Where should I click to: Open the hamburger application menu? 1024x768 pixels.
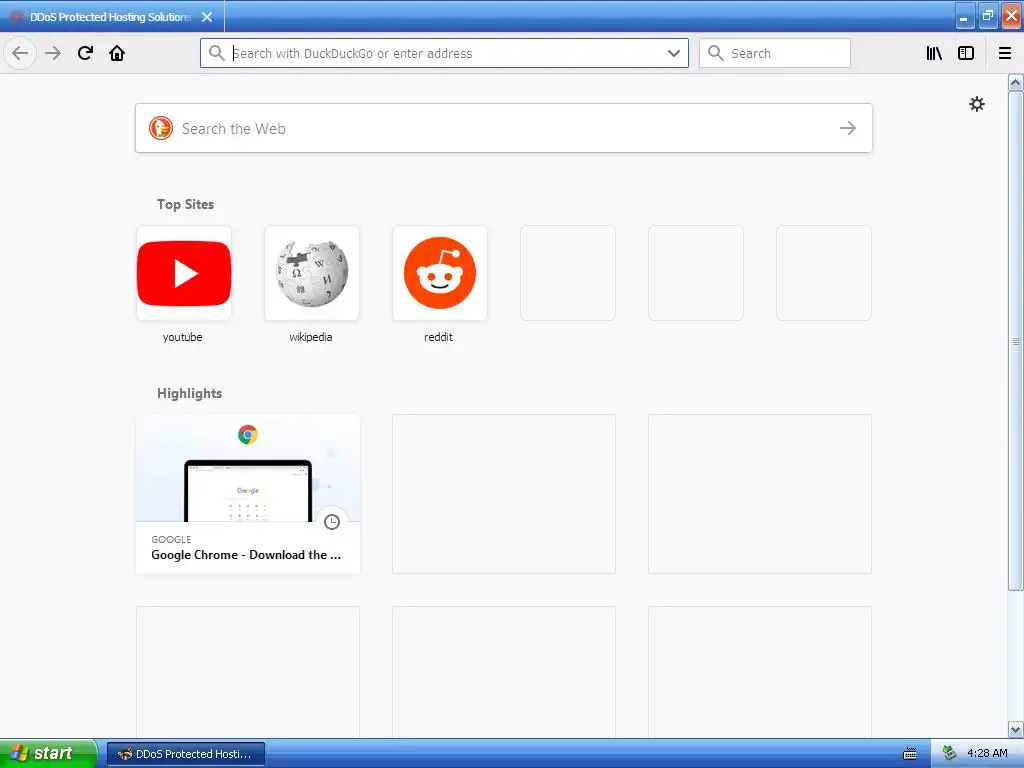click(x=1005, y=53)
